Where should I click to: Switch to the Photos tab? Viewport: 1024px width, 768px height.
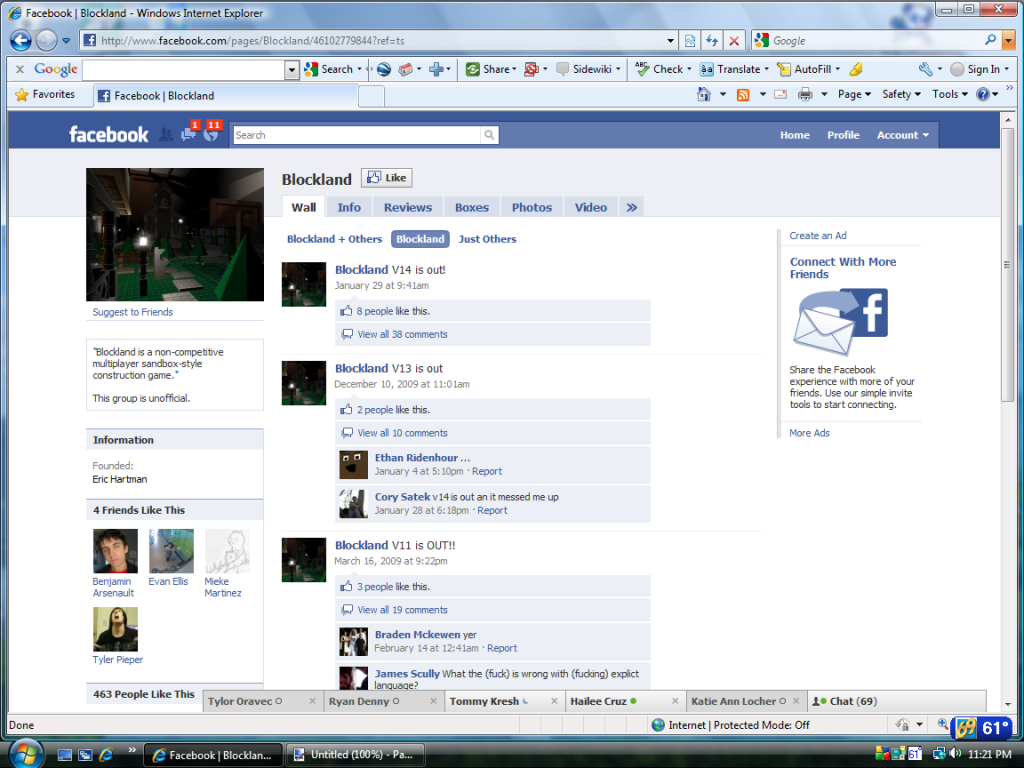tap(532, 207)
